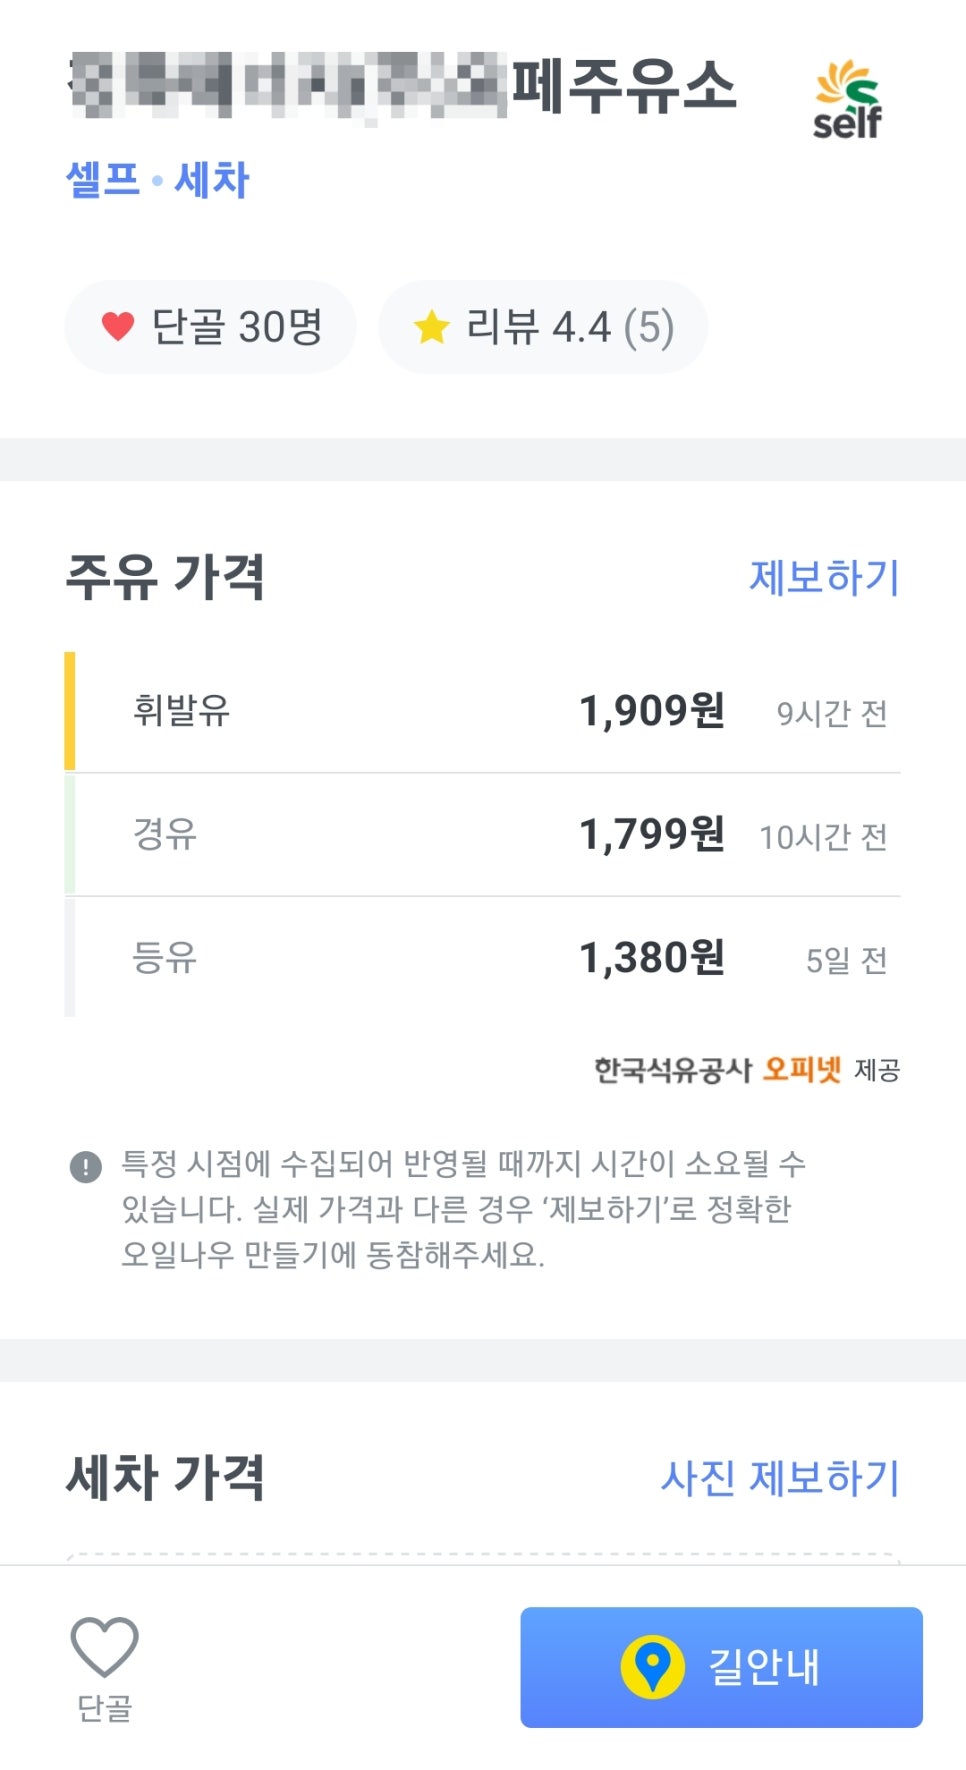Tap the 사진 제보하기 link
Screen dimensions: 966x1770
(780, 1477)
